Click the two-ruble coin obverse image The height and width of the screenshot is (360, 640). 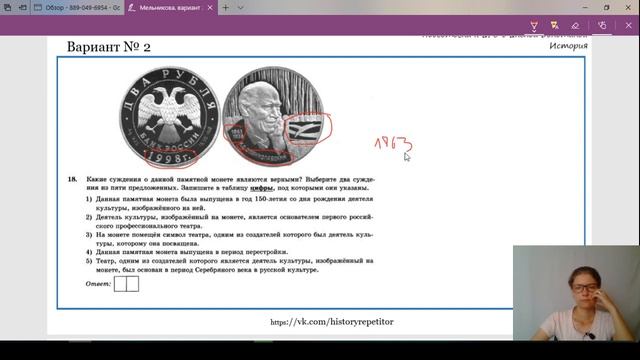[x=169, y=117]
